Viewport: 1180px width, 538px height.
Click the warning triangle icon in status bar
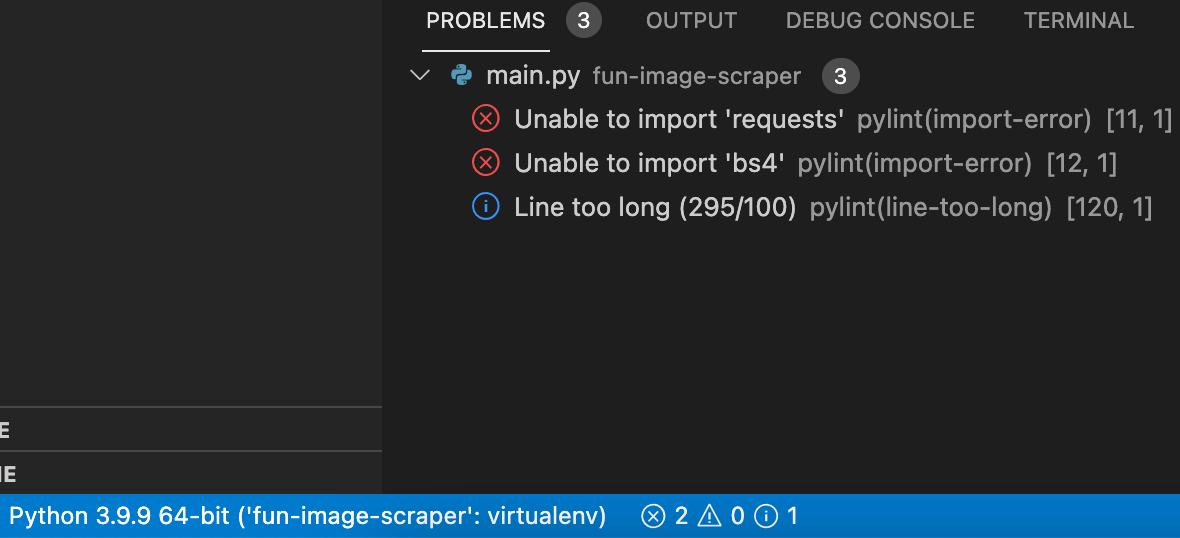[x=709, y=516]
